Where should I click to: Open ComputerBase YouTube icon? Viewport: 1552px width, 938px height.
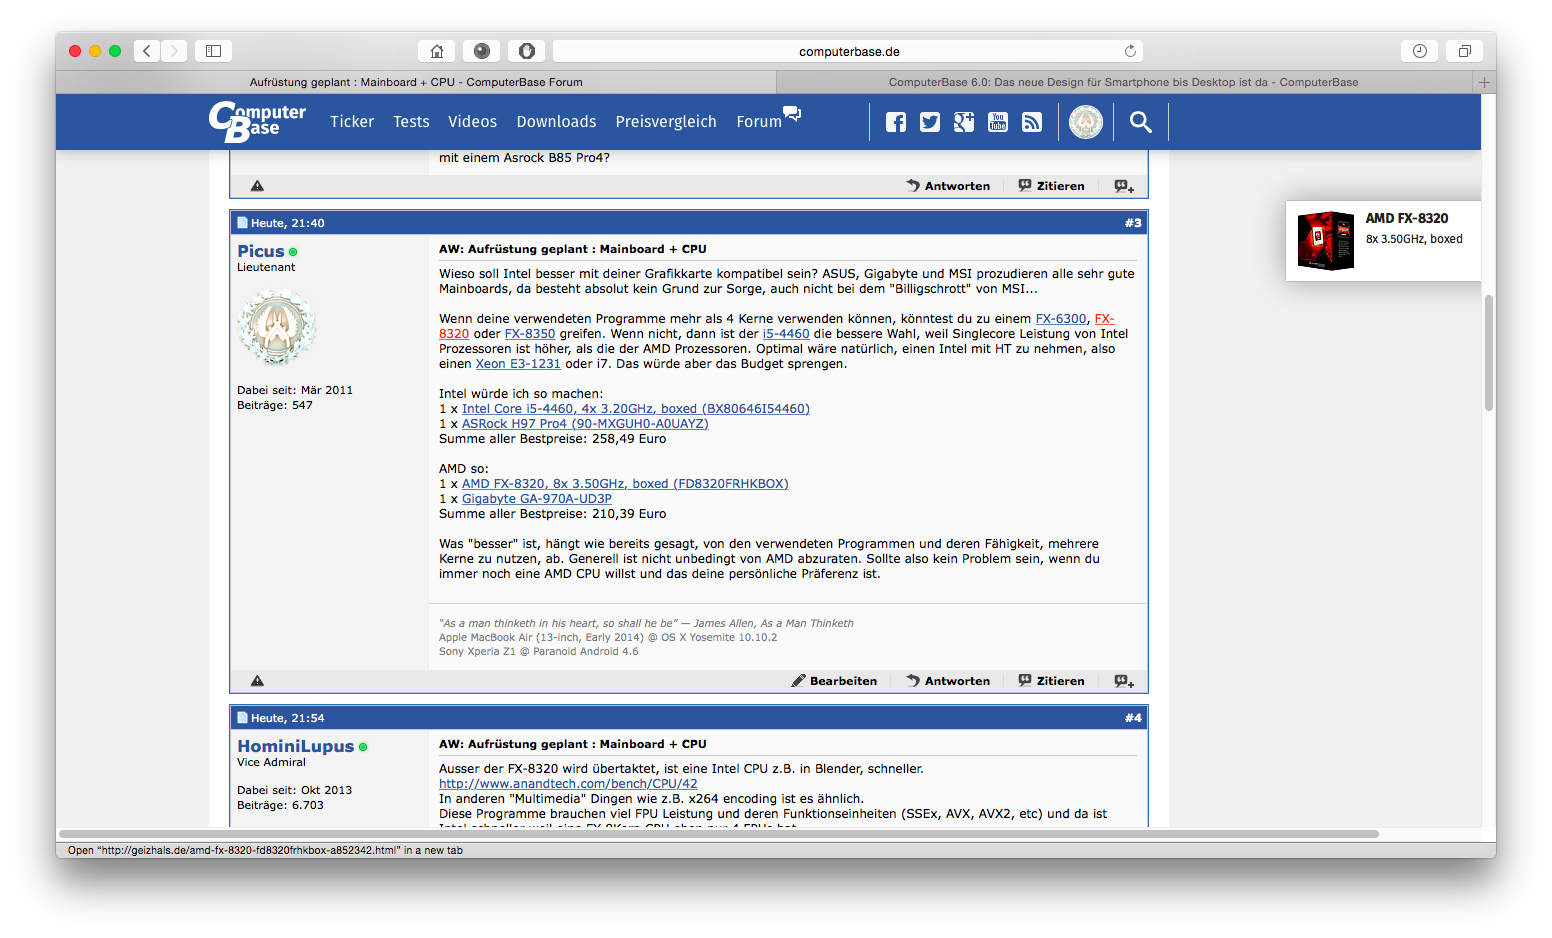[x=998, y=122]
